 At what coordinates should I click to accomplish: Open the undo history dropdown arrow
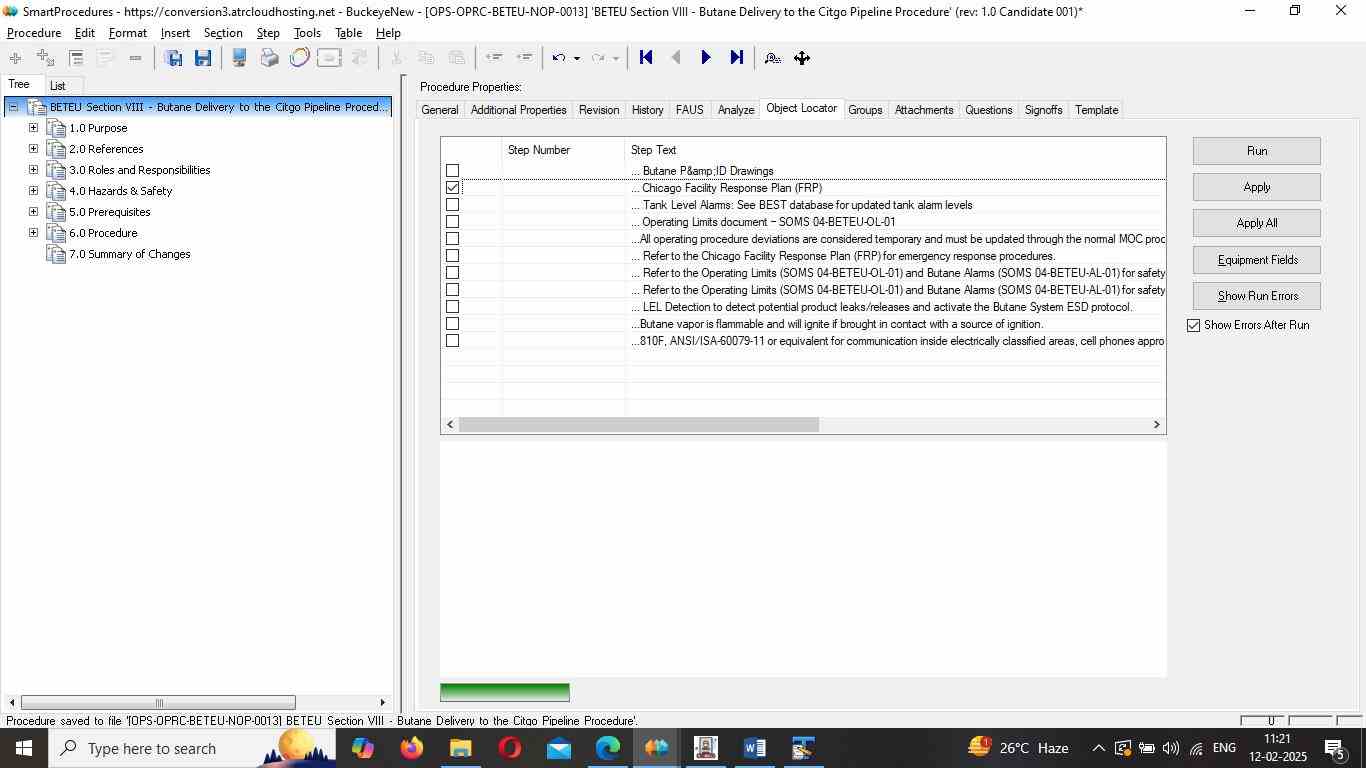pyautogui.click(x=577, y=58)
